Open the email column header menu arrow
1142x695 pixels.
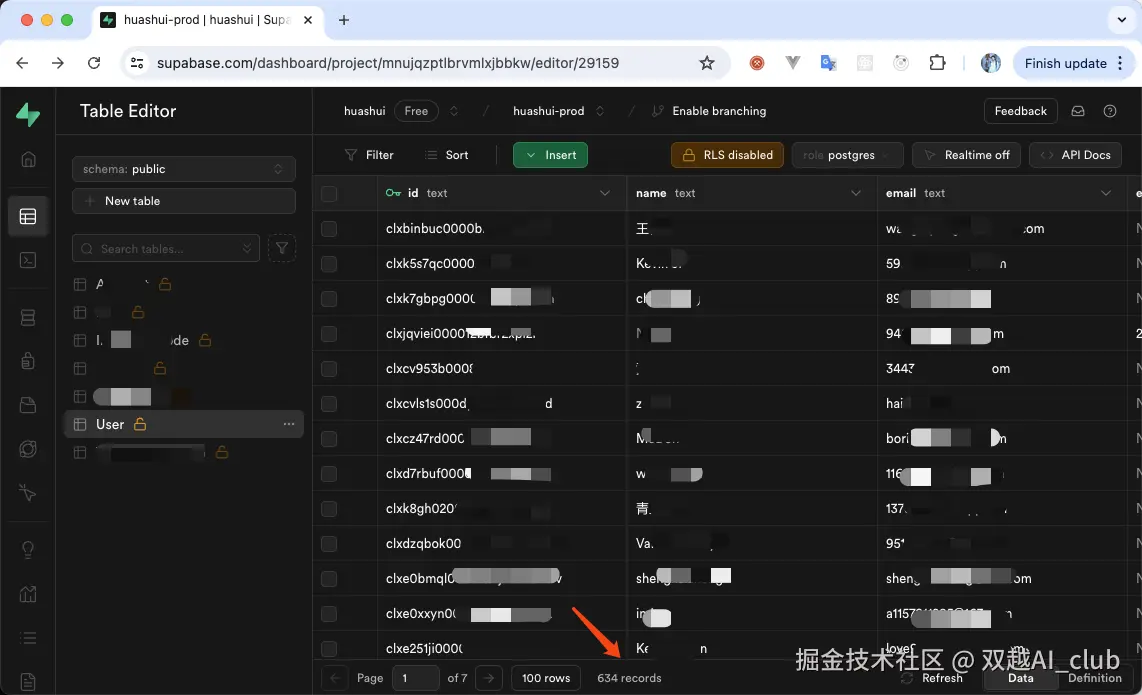[1106, 193]
